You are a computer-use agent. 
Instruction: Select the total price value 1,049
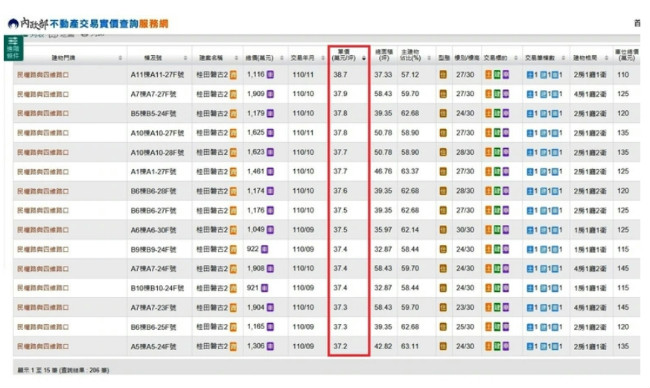256,230
